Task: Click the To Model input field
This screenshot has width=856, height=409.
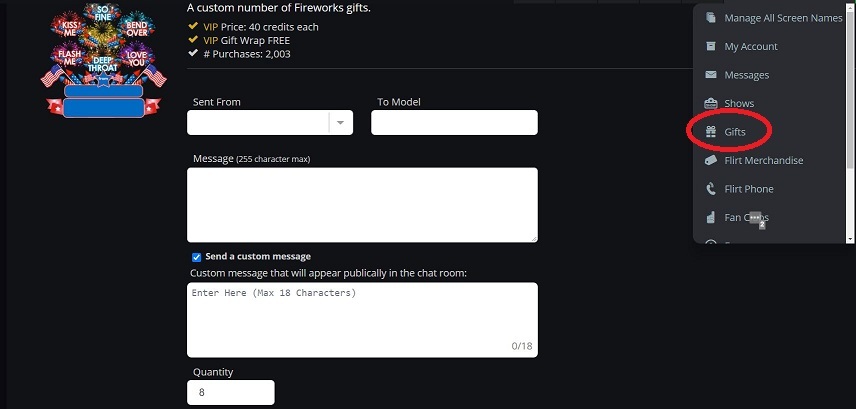Action: coord(454,122)
